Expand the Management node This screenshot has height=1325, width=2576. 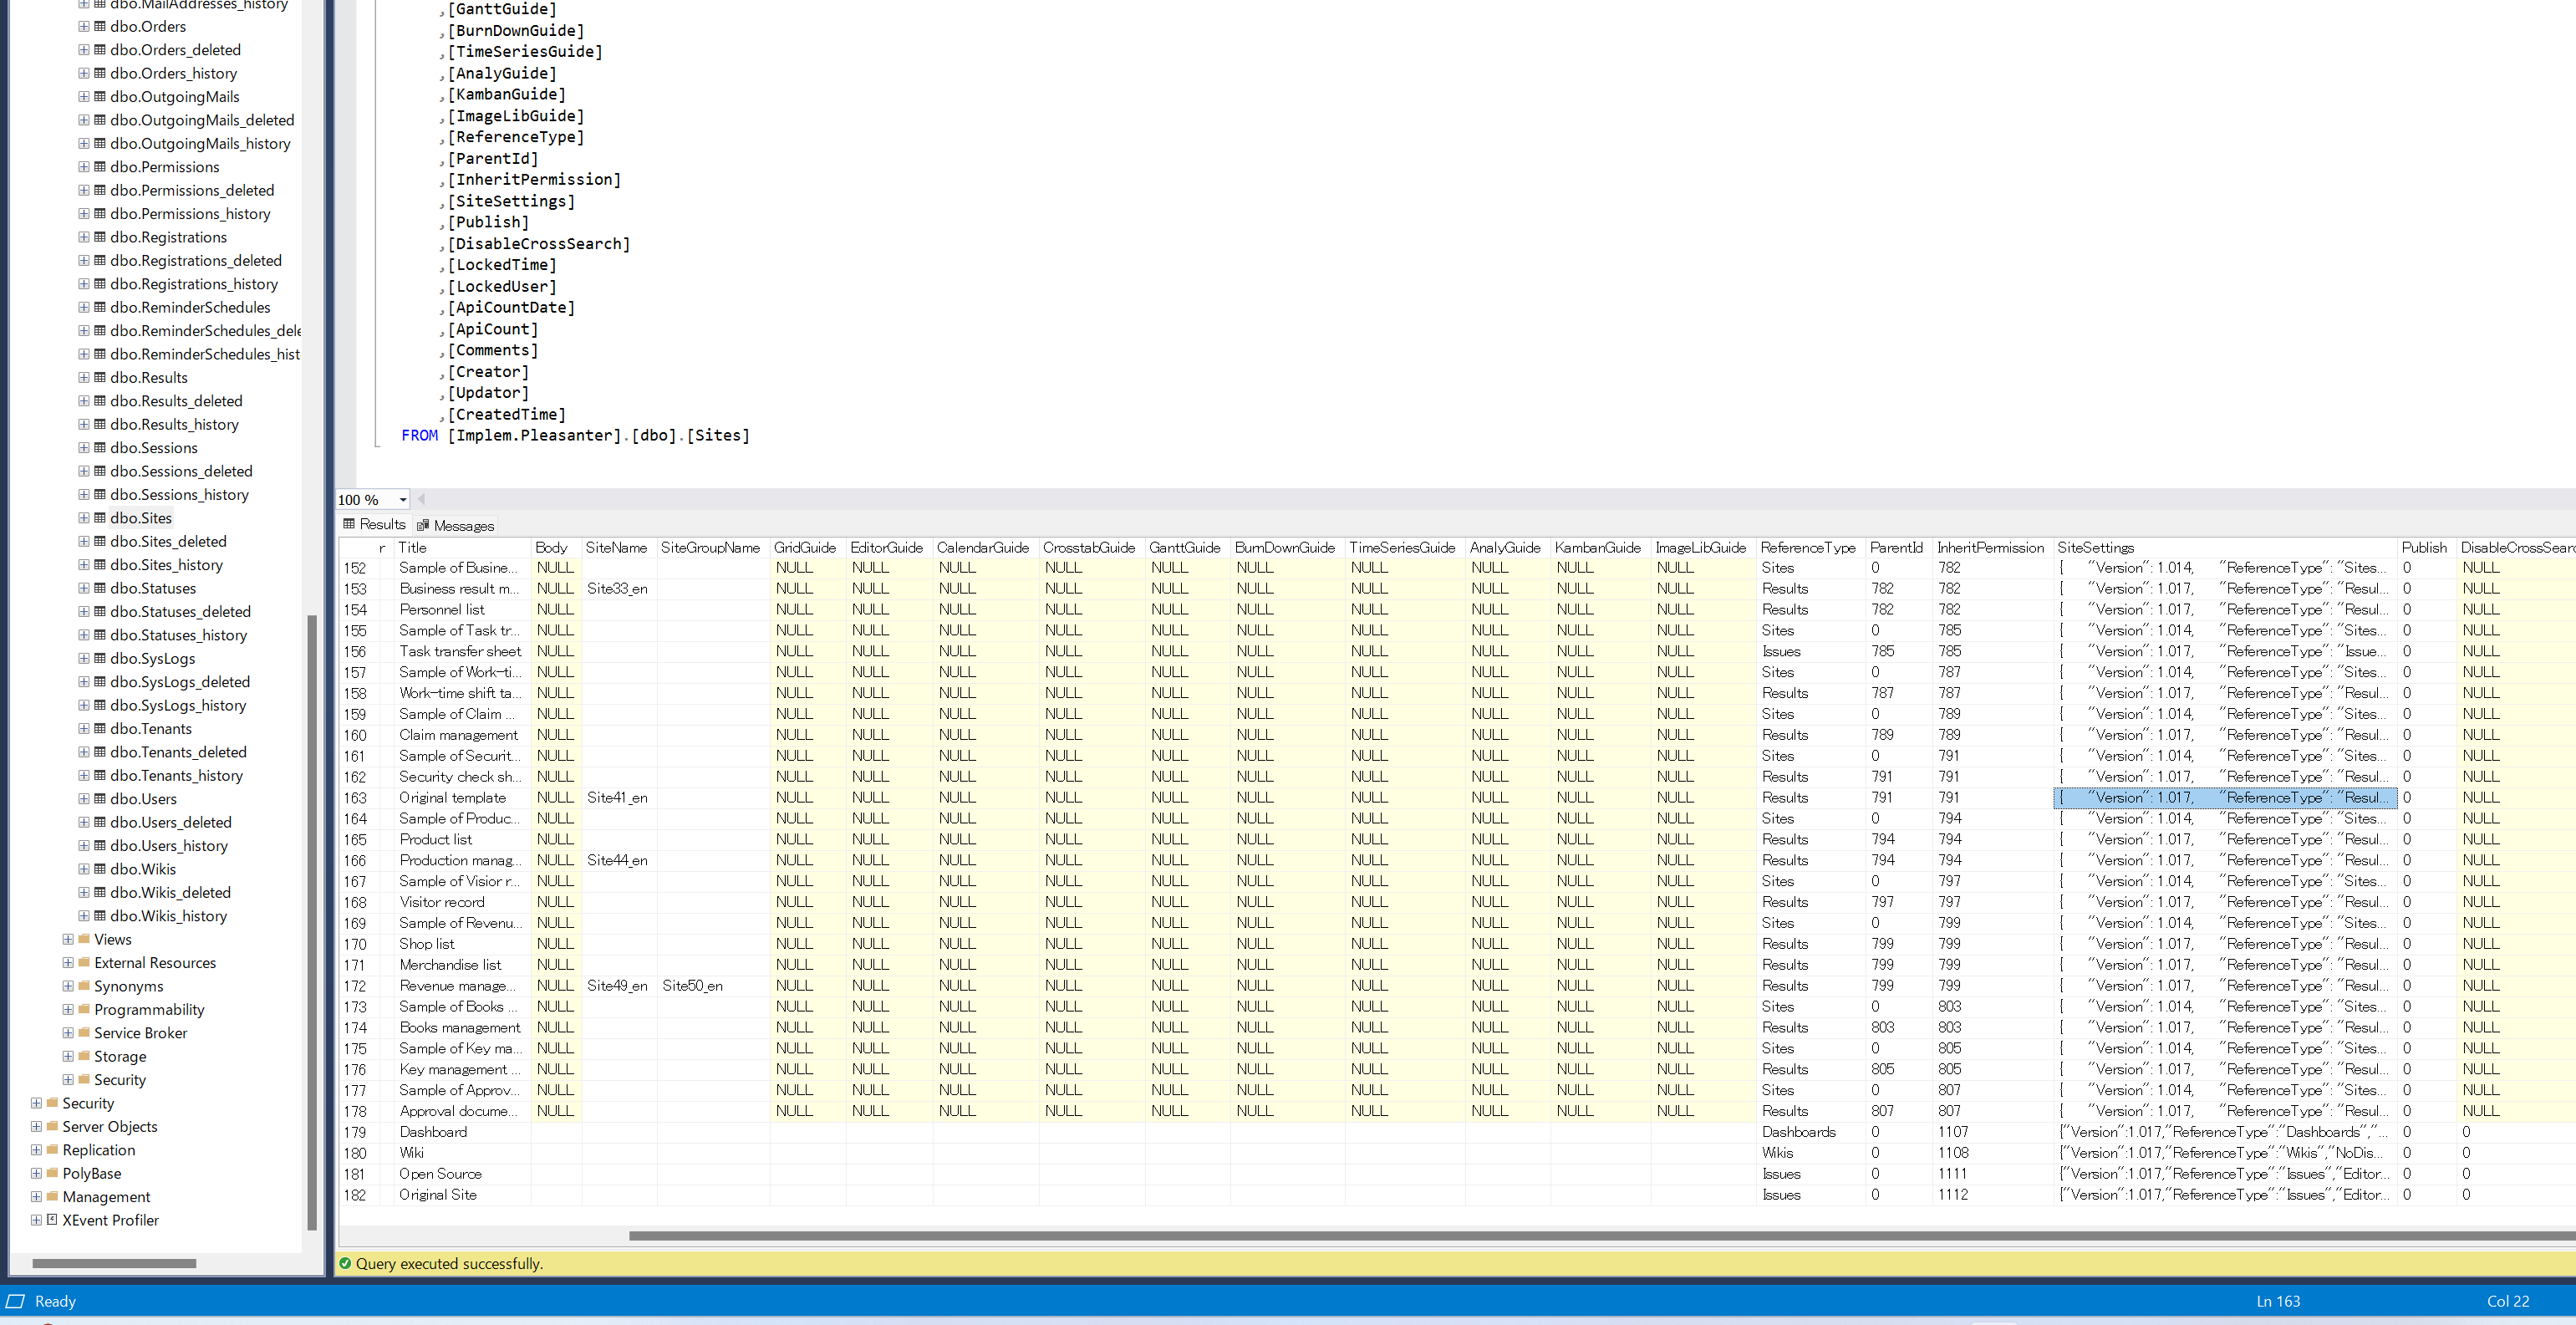point(36,1197)
